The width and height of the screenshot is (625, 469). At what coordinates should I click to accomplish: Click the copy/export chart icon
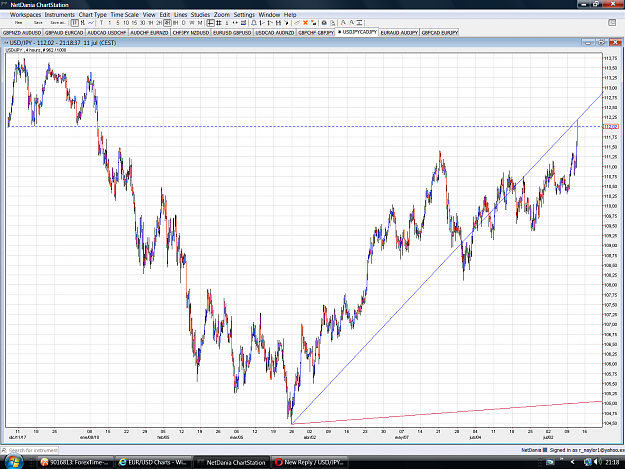point(332,23)
